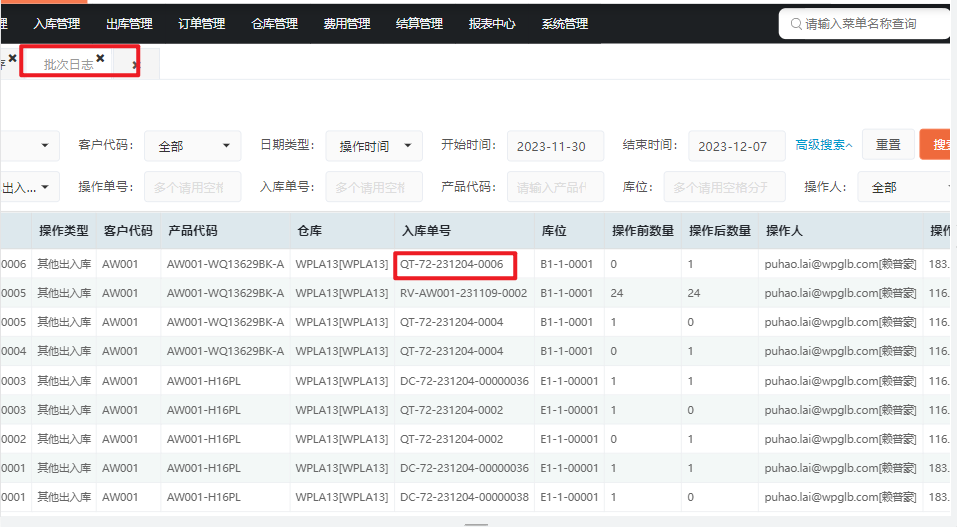
Task: Select cell RV-AW001-231109-0002
Action: 463,293
